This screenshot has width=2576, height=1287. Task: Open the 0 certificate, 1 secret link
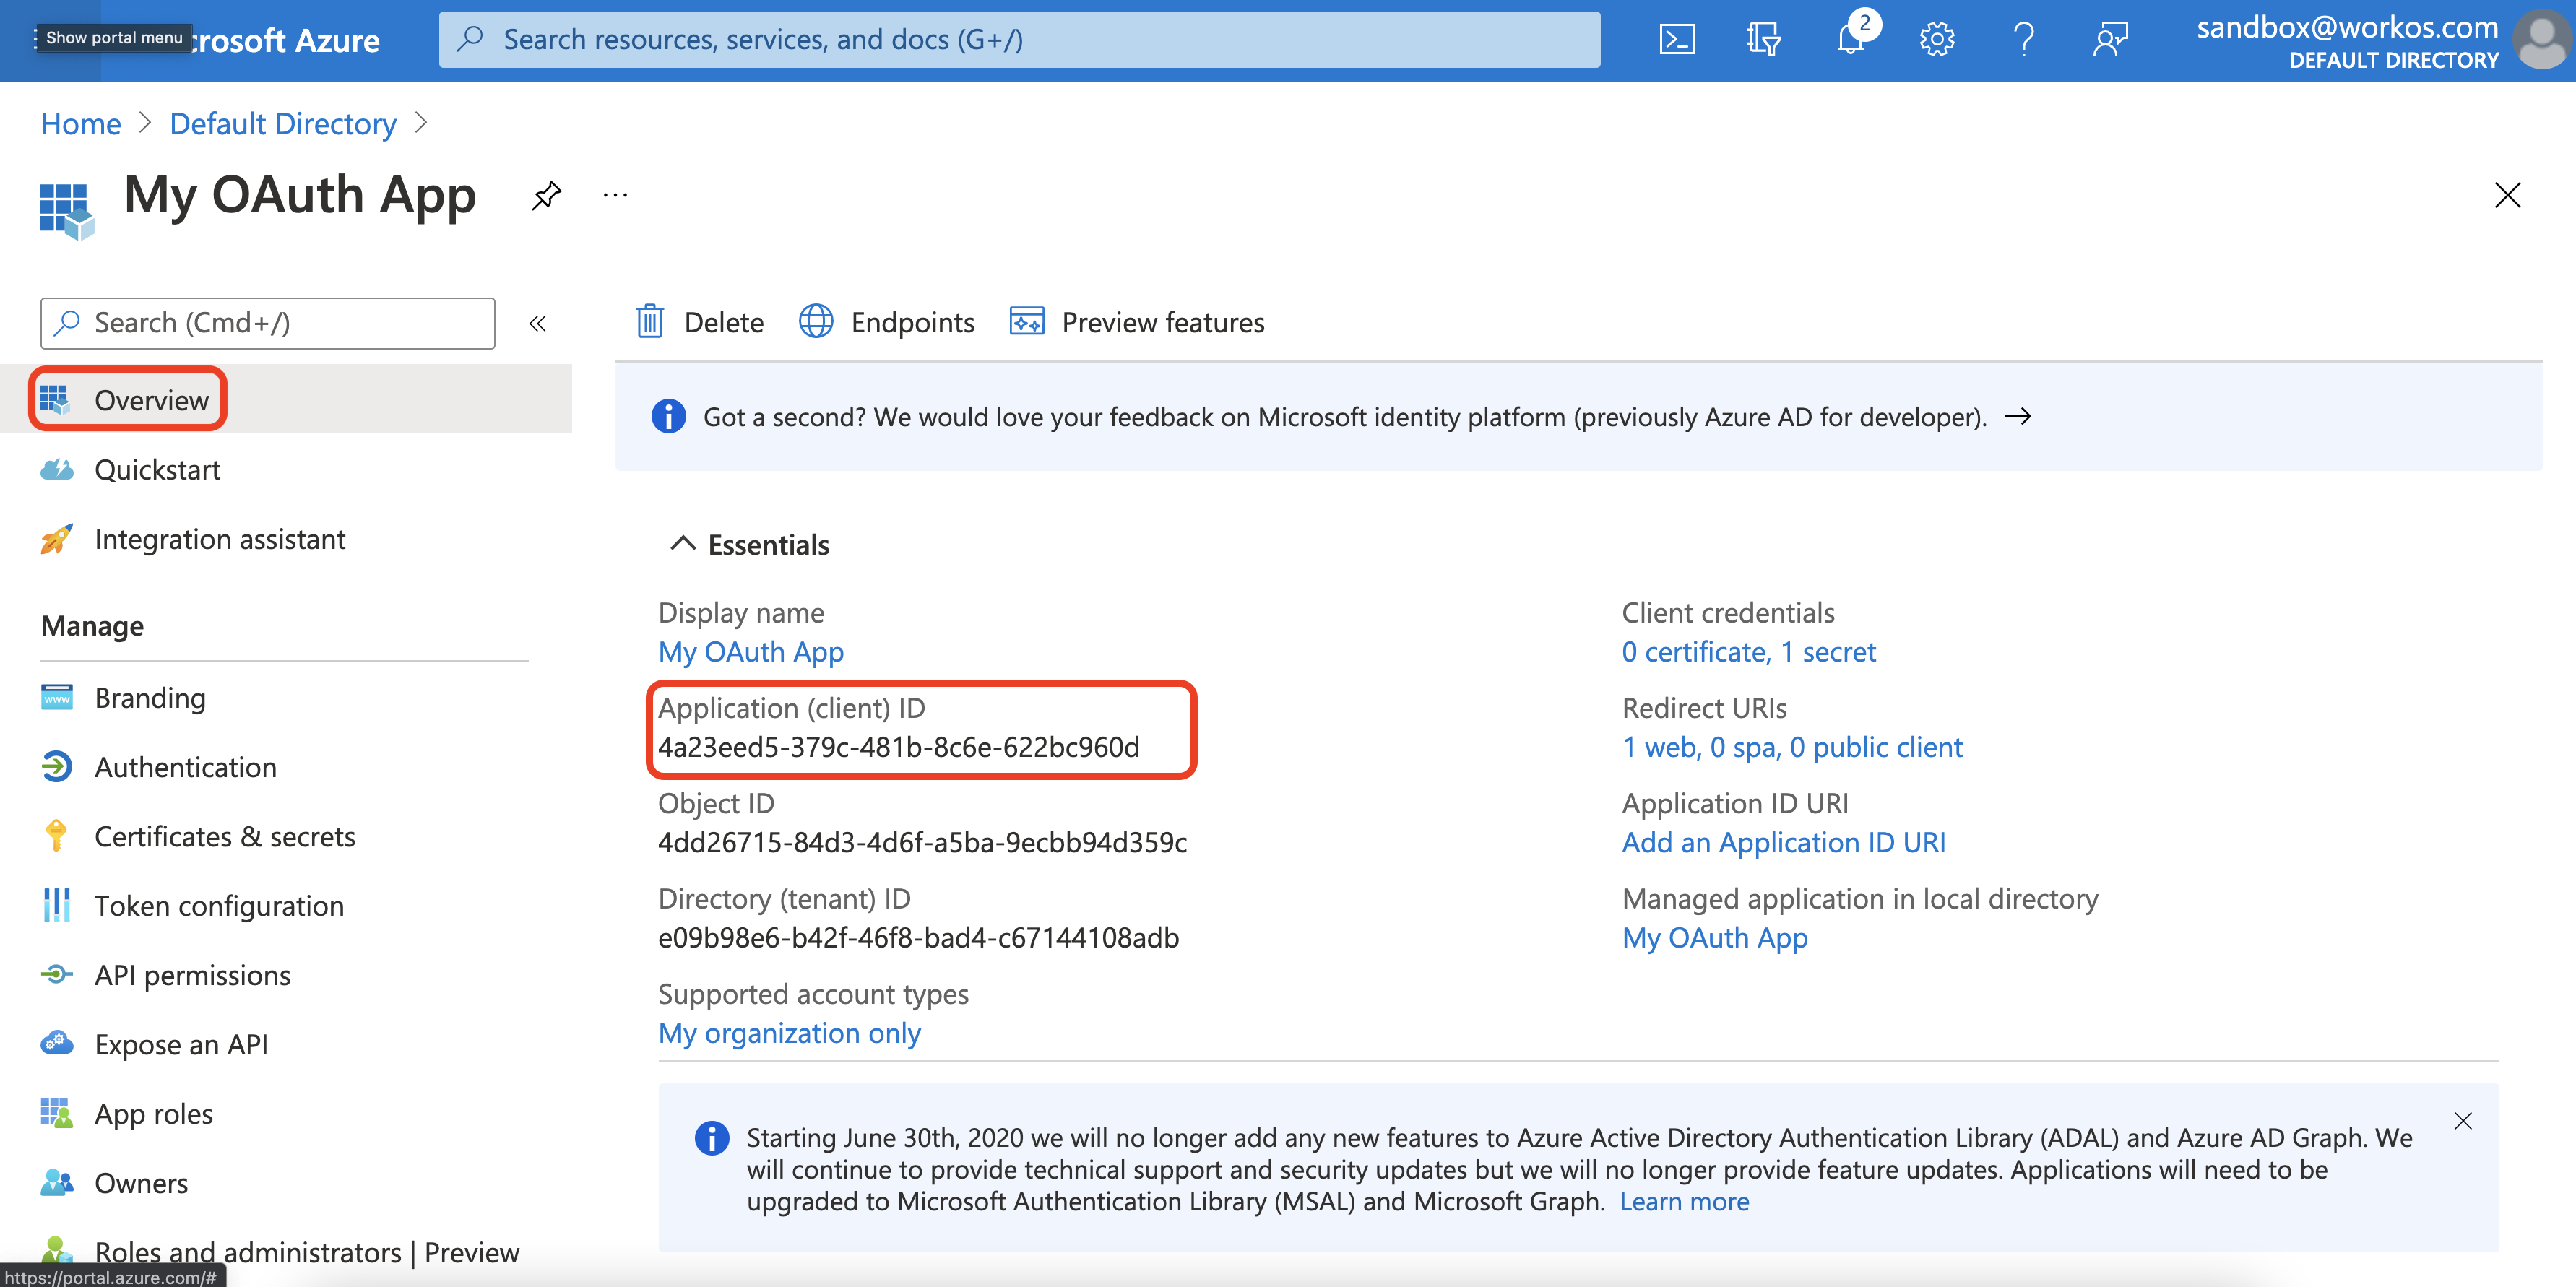click(x=1748, y=652)
